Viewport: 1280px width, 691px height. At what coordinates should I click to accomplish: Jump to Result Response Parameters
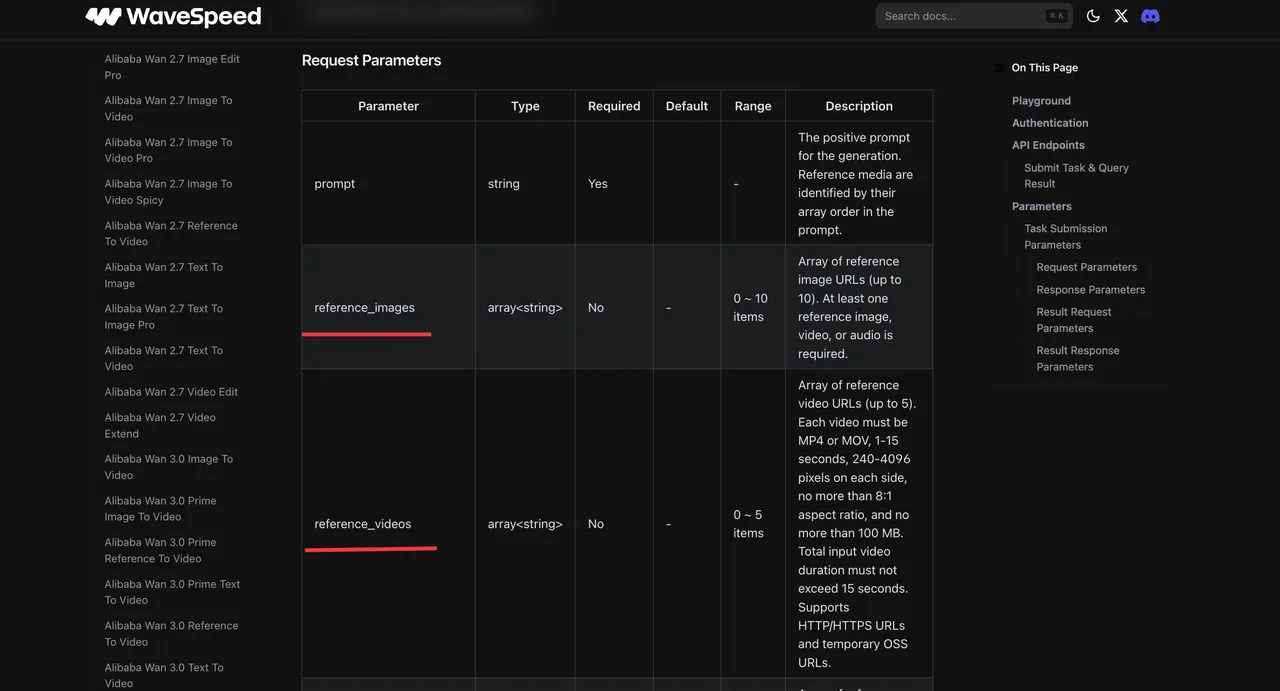[1078, 358]
